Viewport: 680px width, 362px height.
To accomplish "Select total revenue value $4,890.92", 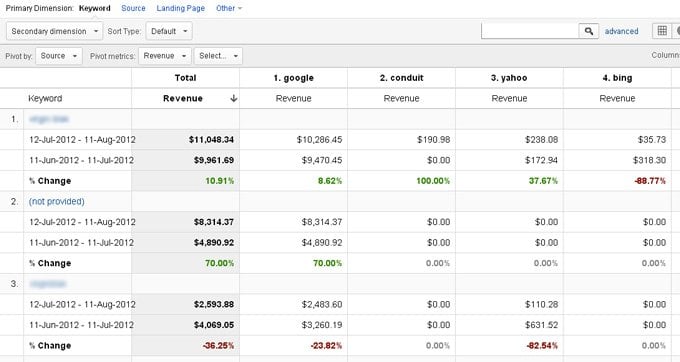I will click(x=214, y=243).
